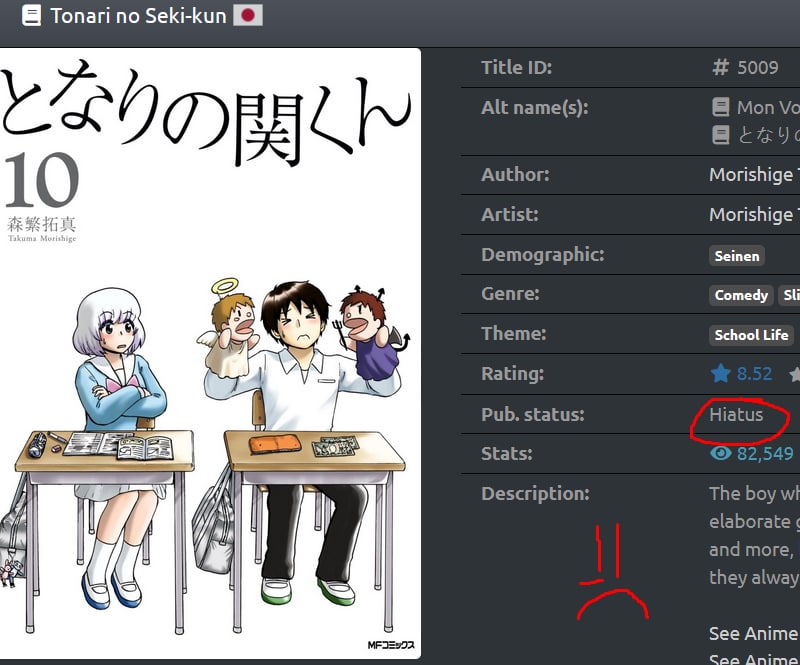Click the Hiatus publication status text
Screen dimensions: 800x665
736,414
